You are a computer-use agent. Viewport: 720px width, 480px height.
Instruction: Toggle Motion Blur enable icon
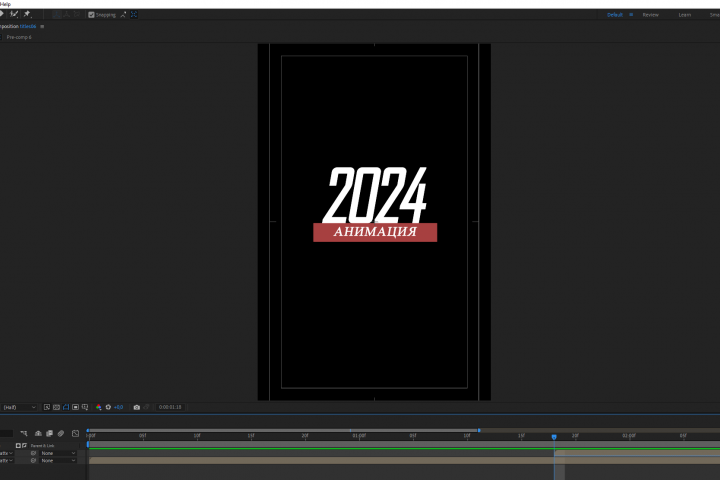click(x=61, y=434)
